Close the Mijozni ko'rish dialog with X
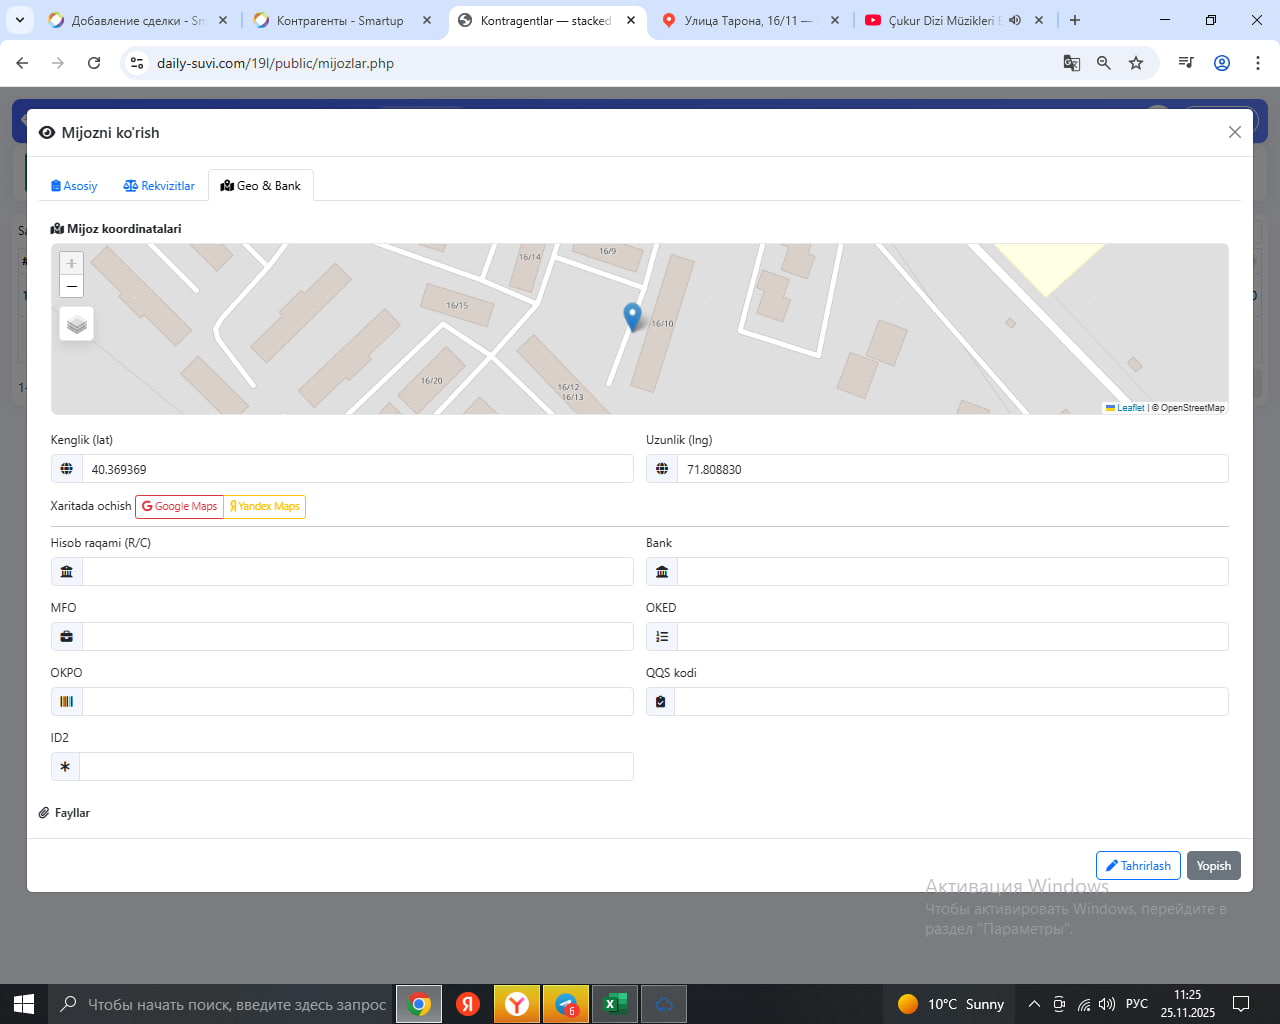The image size is (1280, 1024). click(x=1235, y=132)
